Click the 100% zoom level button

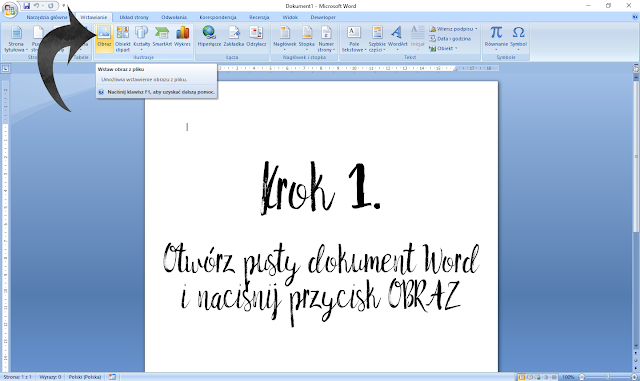click(x=568, y=377)
